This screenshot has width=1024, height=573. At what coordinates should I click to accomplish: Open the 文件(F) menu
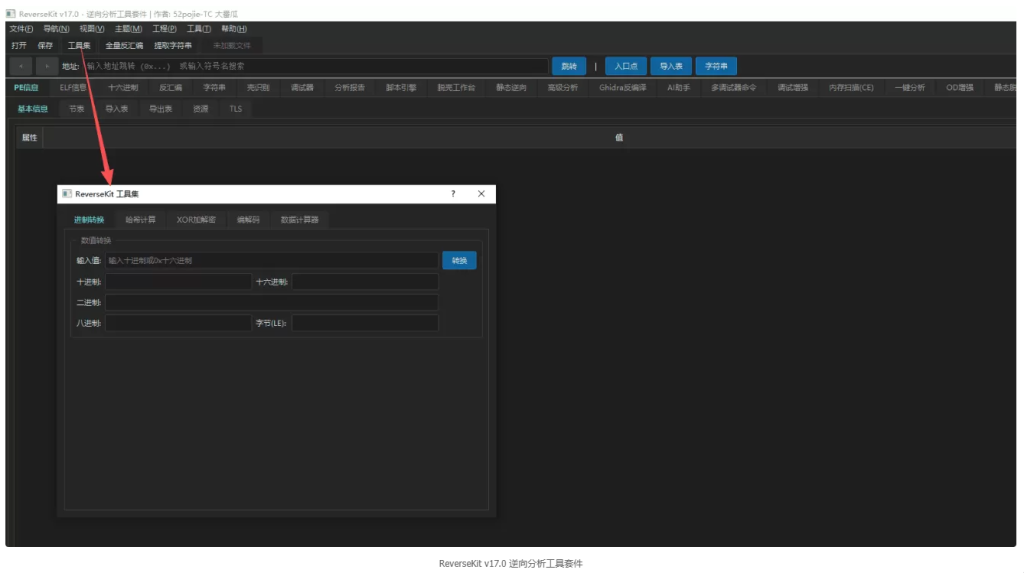coord(21,29)
